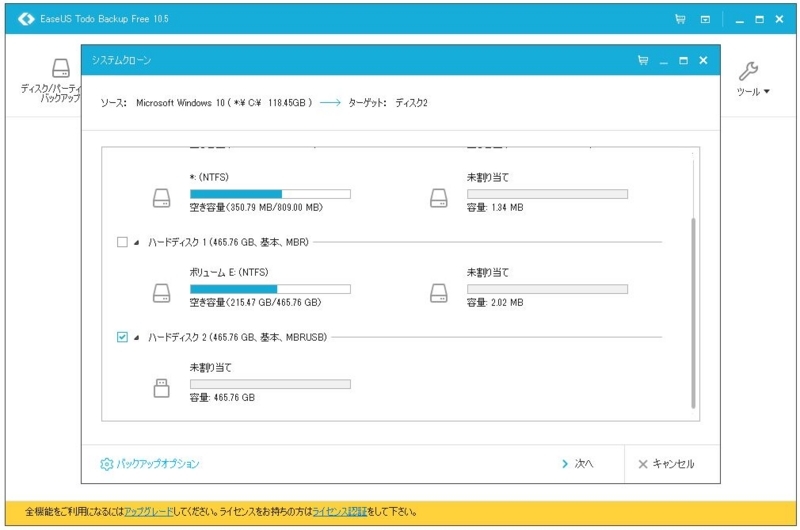Click the ターゲット: ディスク2 text
Image resolution: width=800 pixels, height=530 pixels.
pos(388,103)
